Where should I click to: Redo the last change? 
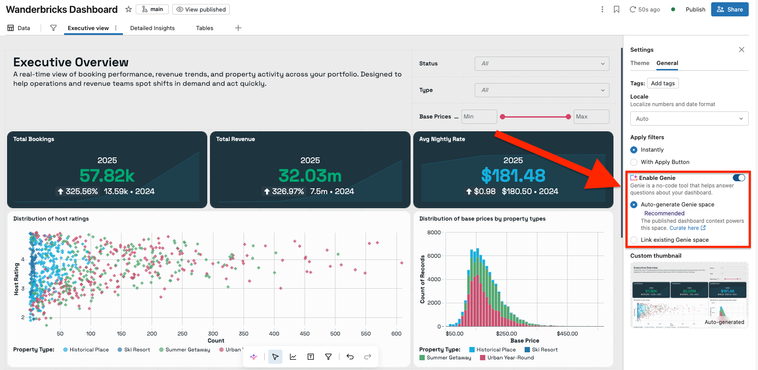point(367,357)
